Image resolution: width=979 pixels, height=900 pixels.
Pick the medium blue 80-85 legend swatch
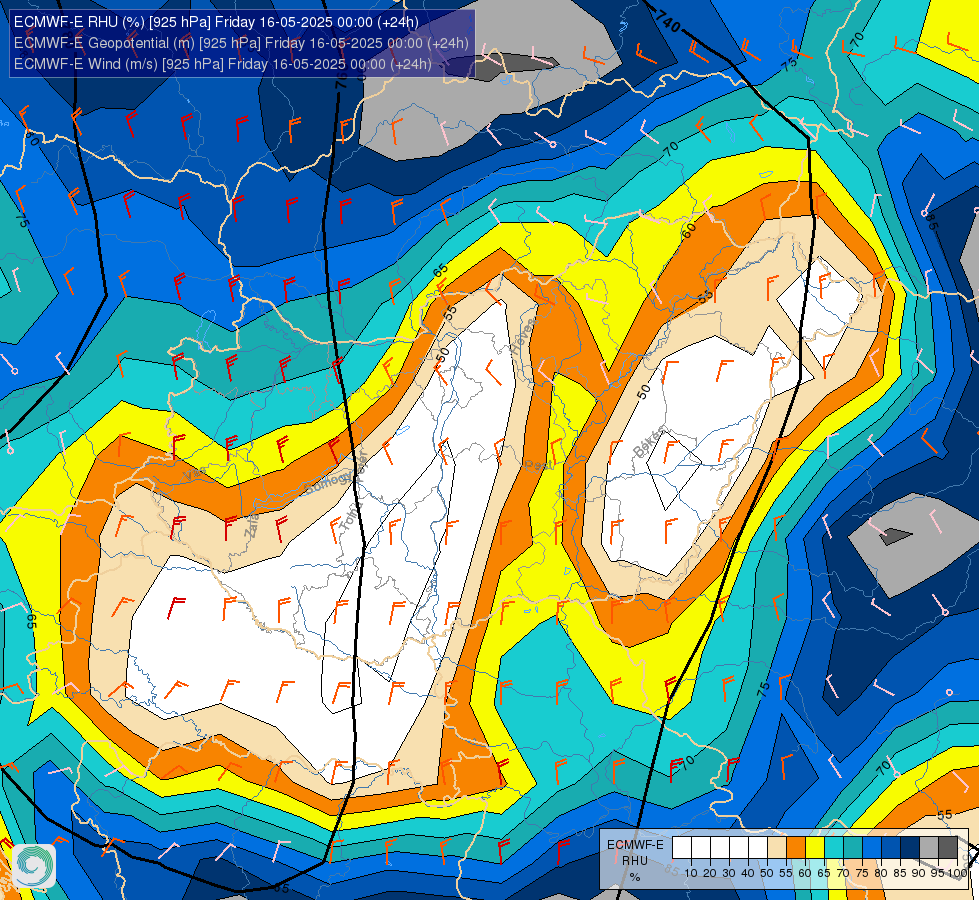(x=891, y=847)
